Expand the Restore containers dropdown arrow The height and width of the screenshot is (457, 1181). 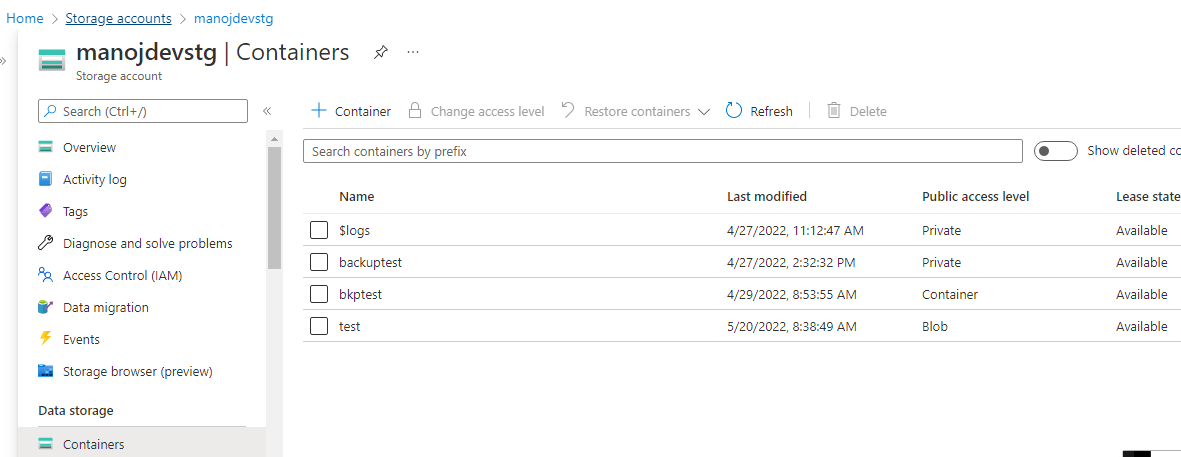pos(704,112)
